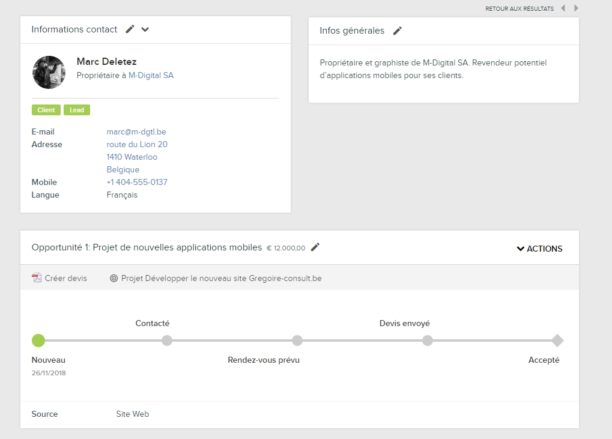Click the marc@m-dgtl.be email link
Image resolution: width=612 pixels, height=439 pixels.
[x=136, y=131]
